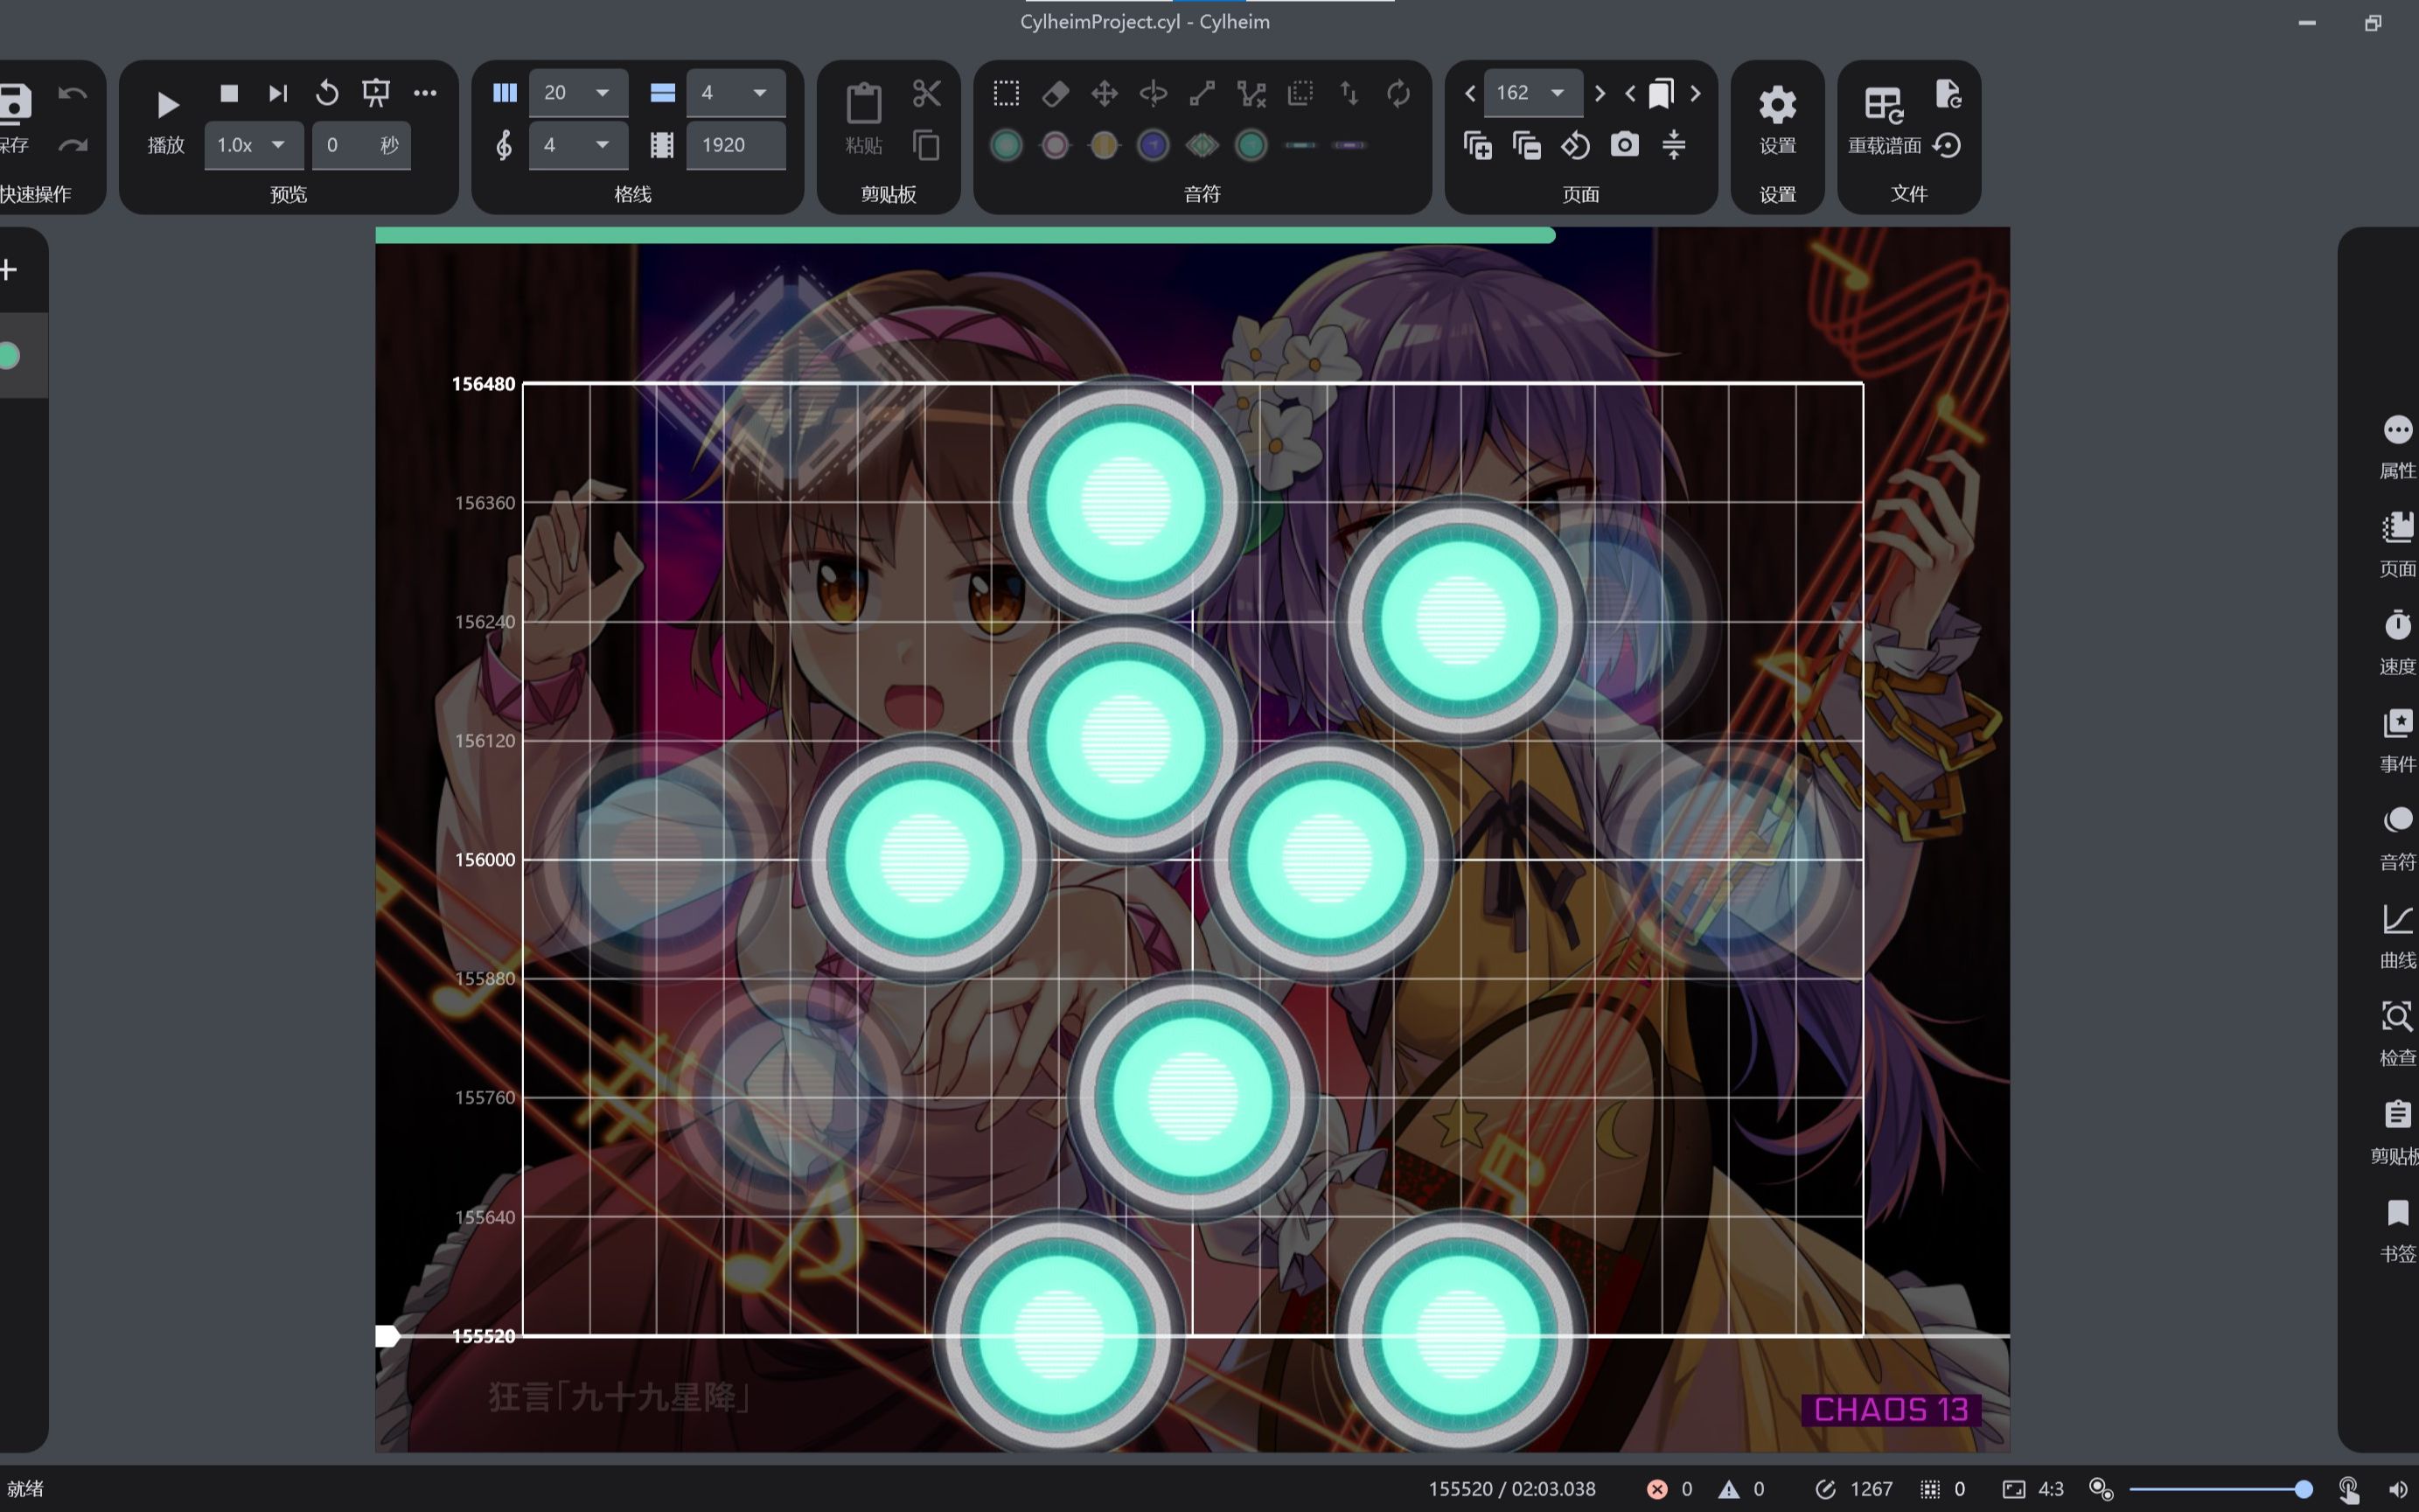Open vertical grid count dropdown showing 20

(x=578, y=93)
